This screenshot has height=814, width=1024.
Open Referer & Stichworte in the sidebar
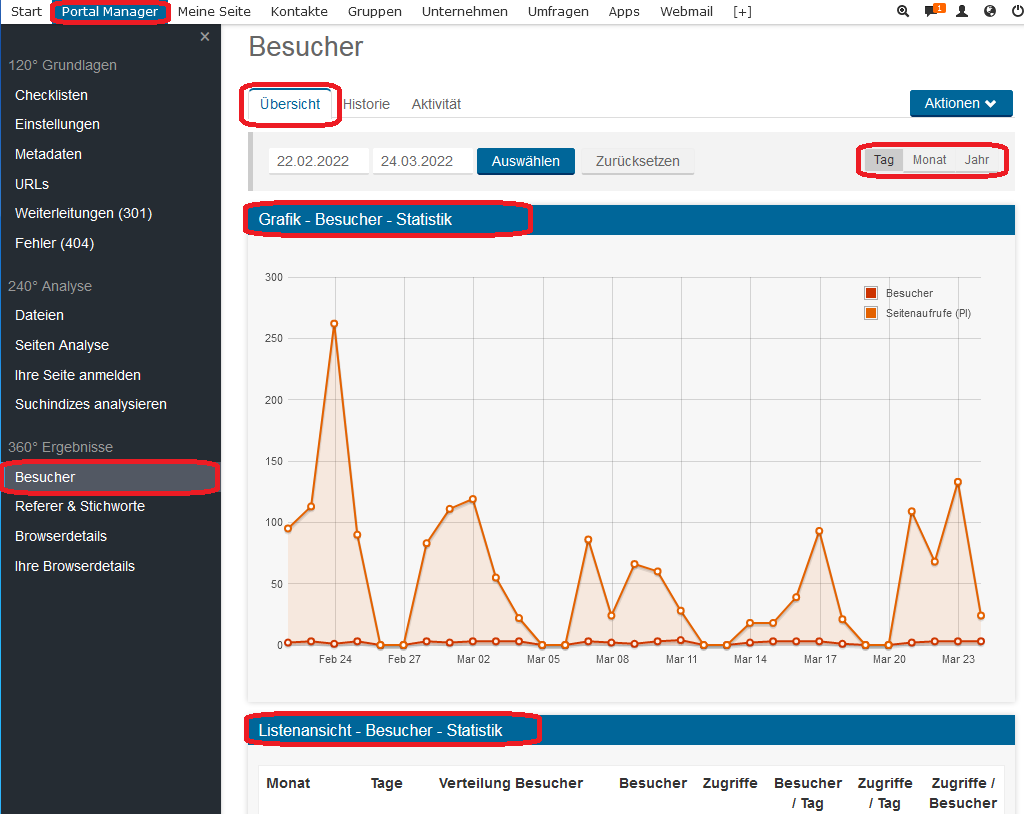click(x=80, y=506)
